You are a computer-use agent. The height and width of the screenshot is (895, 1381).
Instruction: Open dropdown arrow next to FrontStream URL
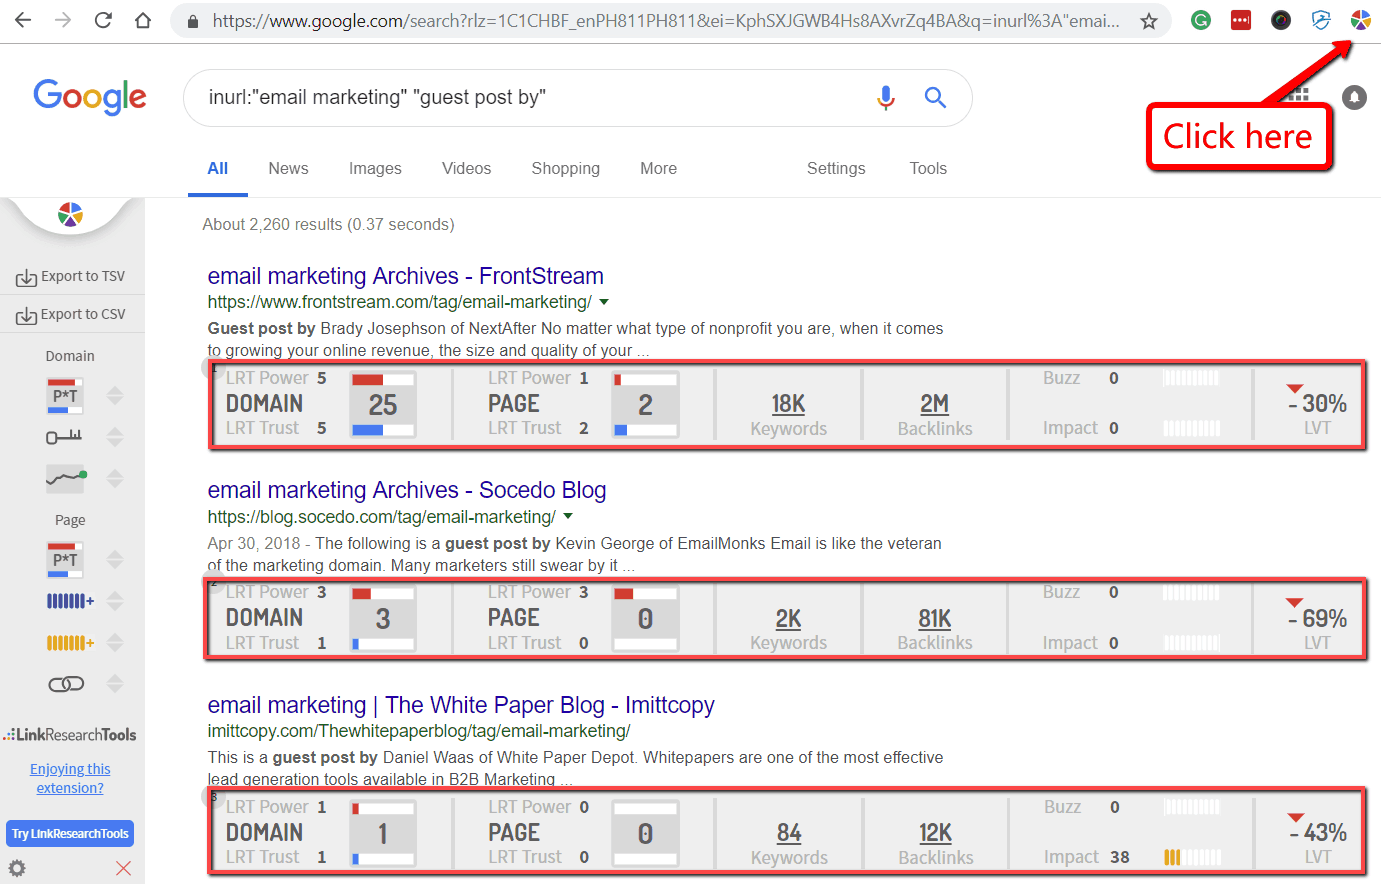pos(604,301)
